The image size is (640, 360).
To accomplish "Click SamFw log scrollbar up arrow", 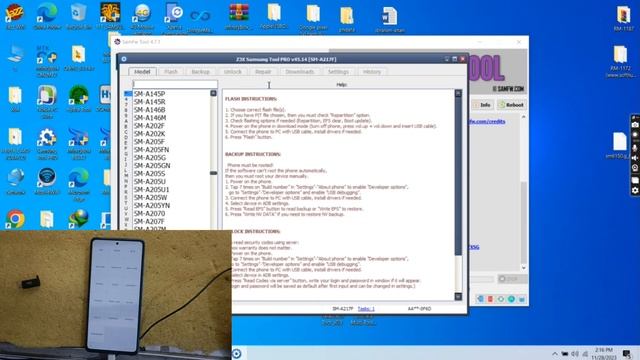I will [x=524, y=117].
